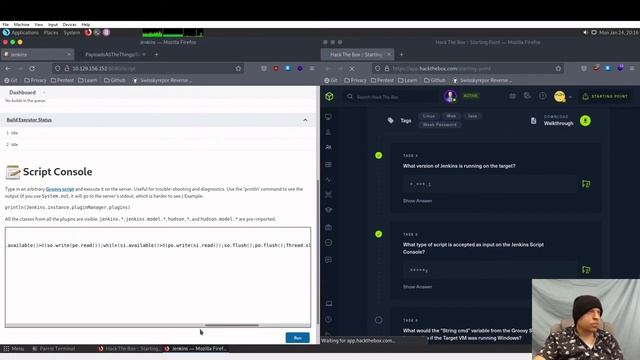Expand the dropdown arrow next to HTB profile avatar
Screen dimensions: 640x360
pos(570,97)
